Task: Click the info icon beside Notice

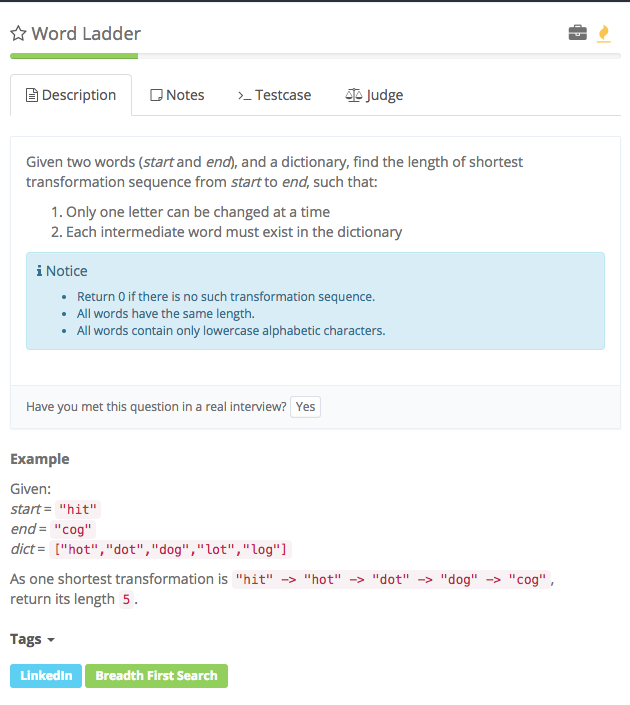Action: click(x=39, y=271)
